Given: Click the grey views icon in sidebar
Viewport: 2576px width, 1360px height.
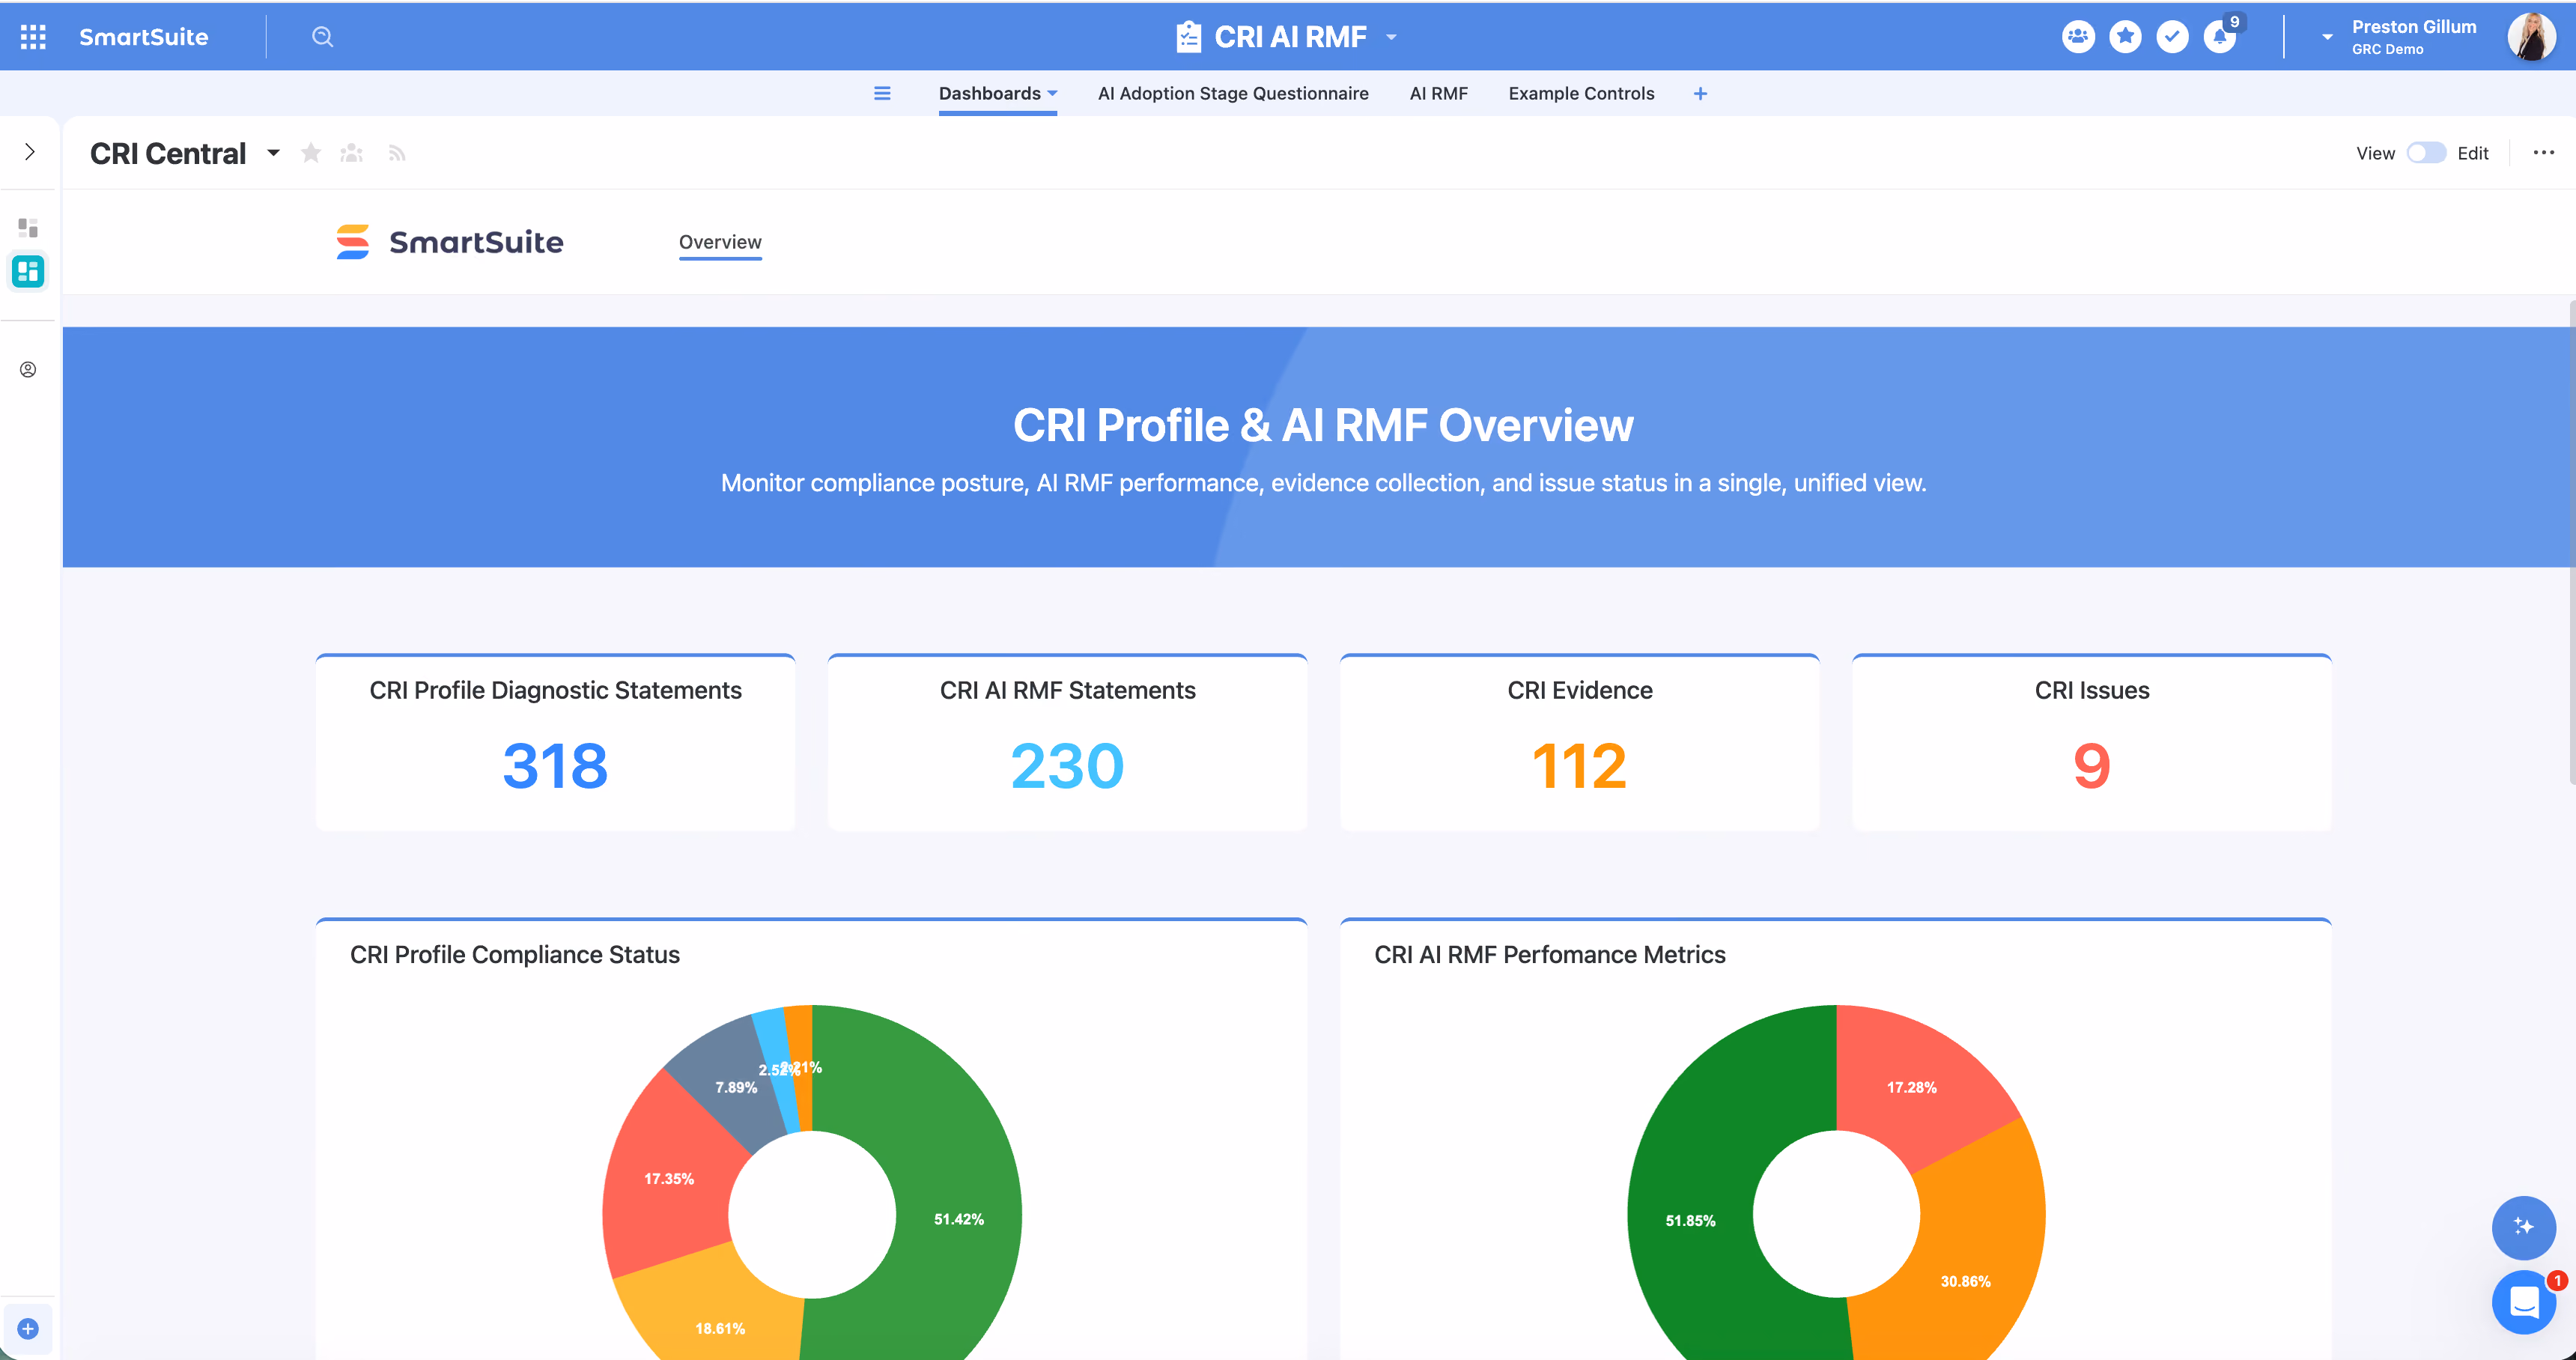Looking at the screenshot, I should pos(28,228).
